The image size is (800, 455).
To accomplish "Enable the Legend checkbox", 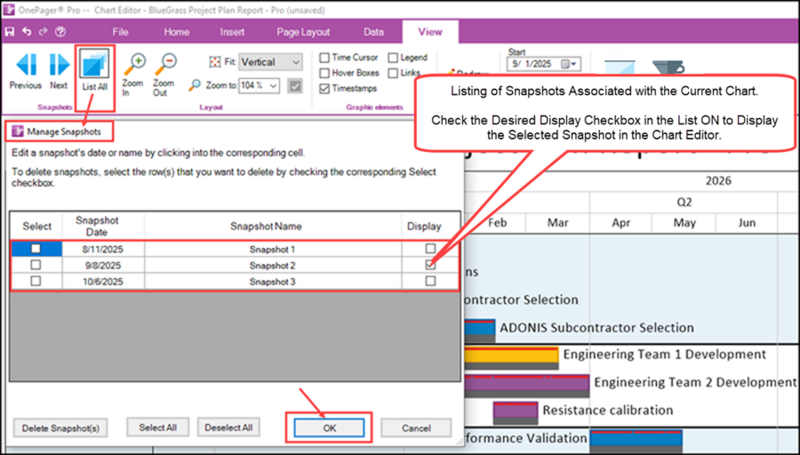I will (x=392, y=58).
